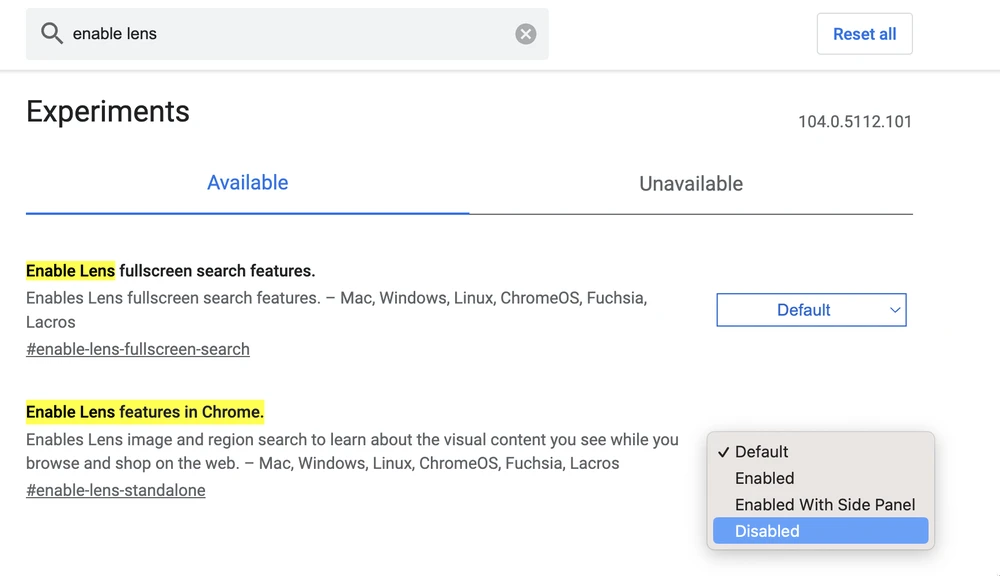Choose the Enabled option
This screenshot has width=1000, height=576.
[x=764, y=478]
